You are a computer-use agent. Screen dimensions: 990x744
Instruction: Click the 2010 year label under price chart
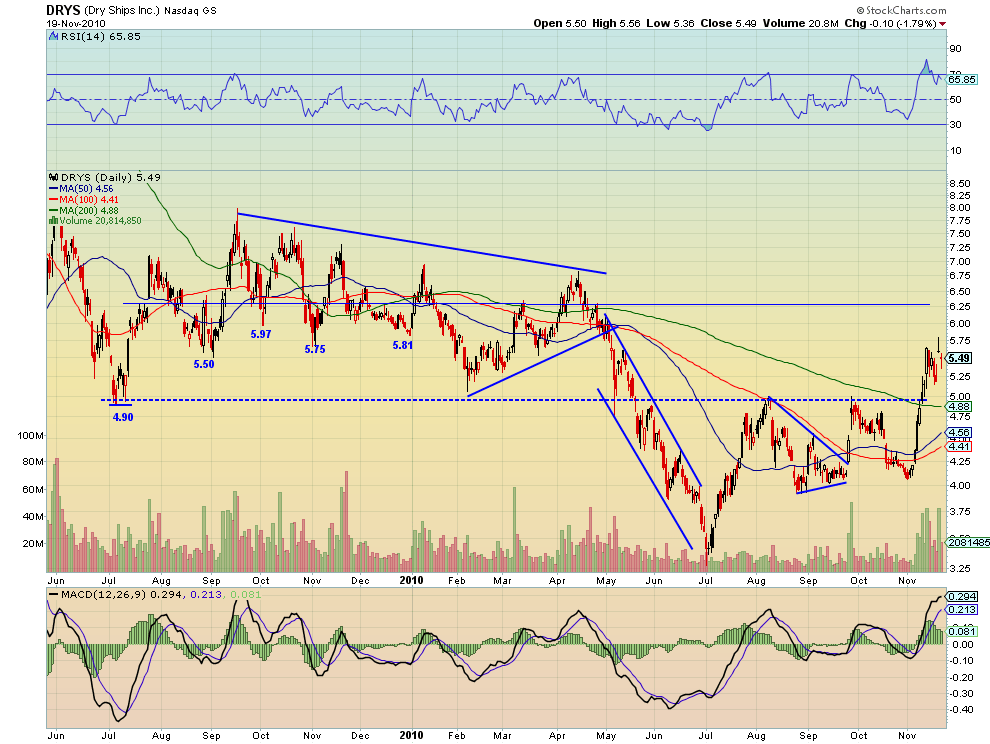tap(412, 580)
